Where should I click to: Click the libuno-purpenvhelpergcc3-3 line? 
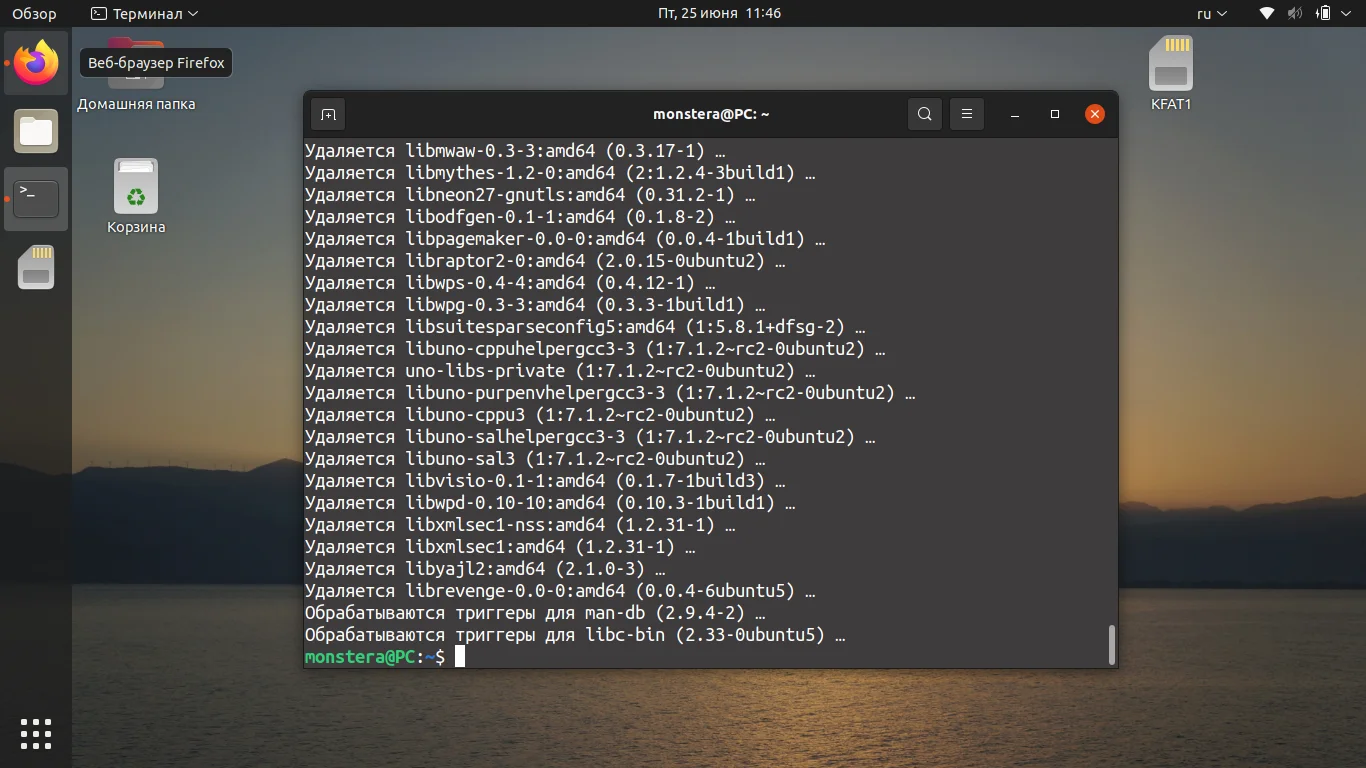tap(610, 393)
